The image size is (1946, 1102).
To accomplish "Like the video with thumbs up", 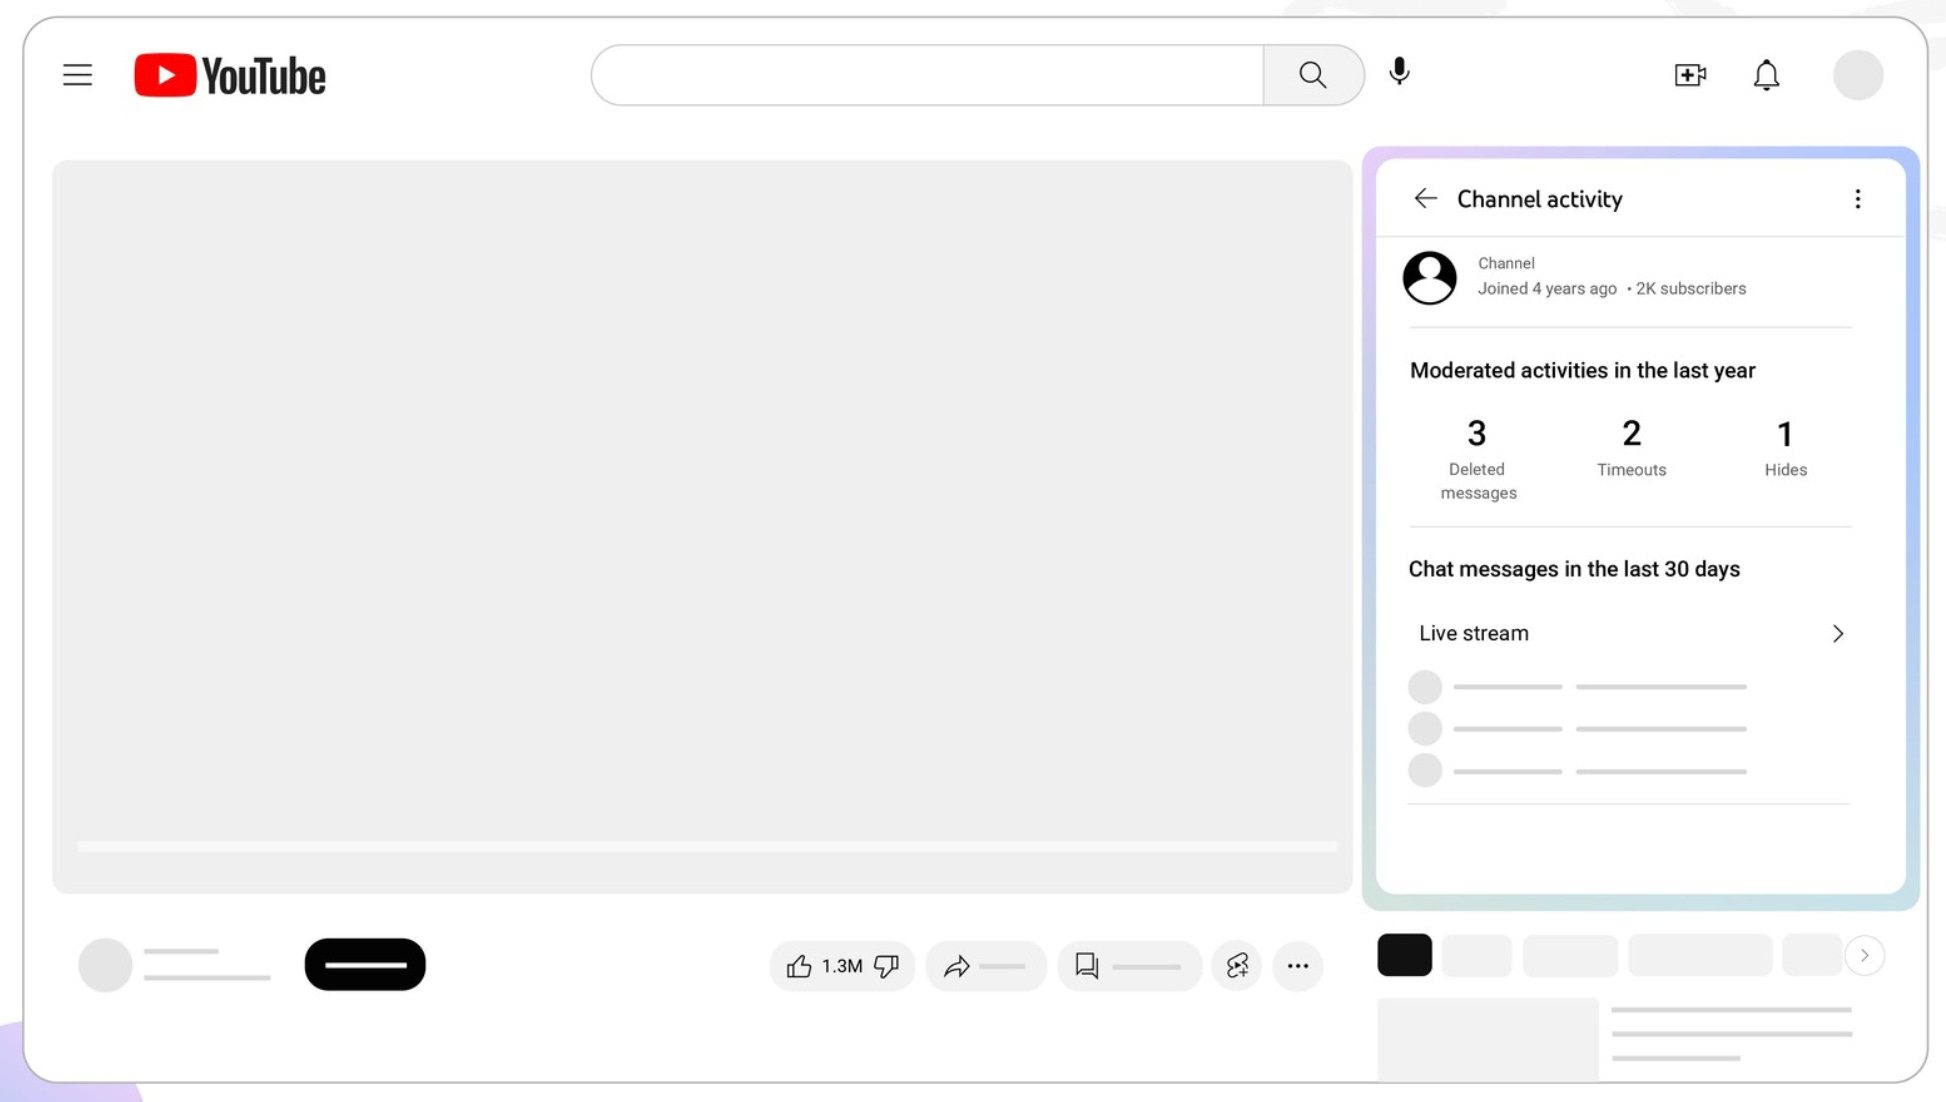I will point(799,966).
